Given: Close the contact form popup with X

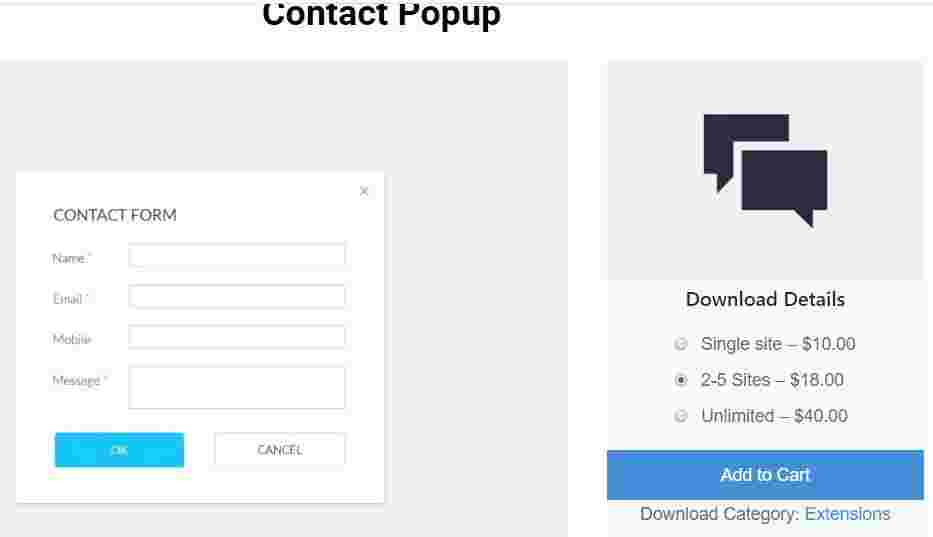Looking at the screenshot, I should pyautogui.click(x=364, y=191).
